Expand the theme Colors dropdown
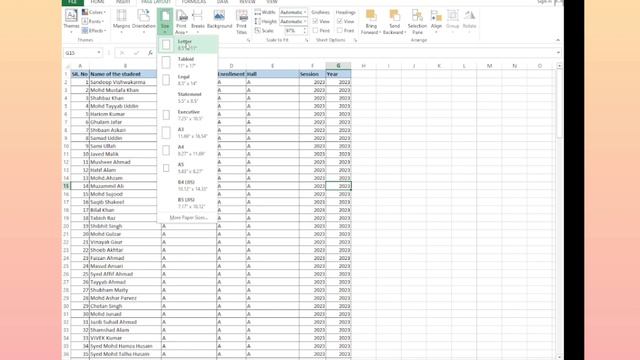The height and width of the screenshot is (360, 640). click(94, 12)
